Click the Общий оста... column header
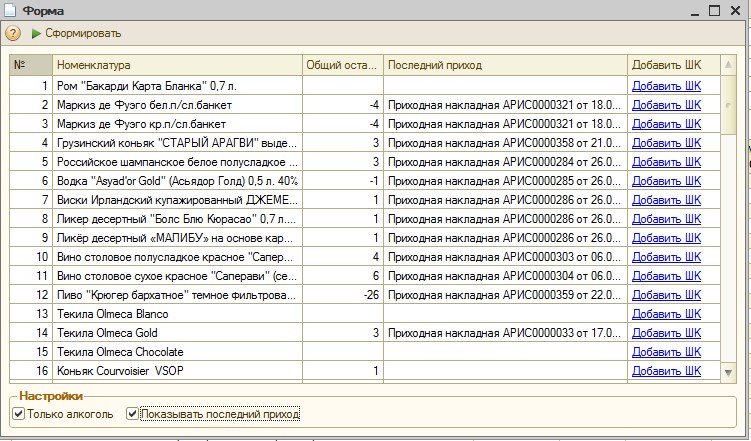The image size is (751, 441). click(342, 65)
